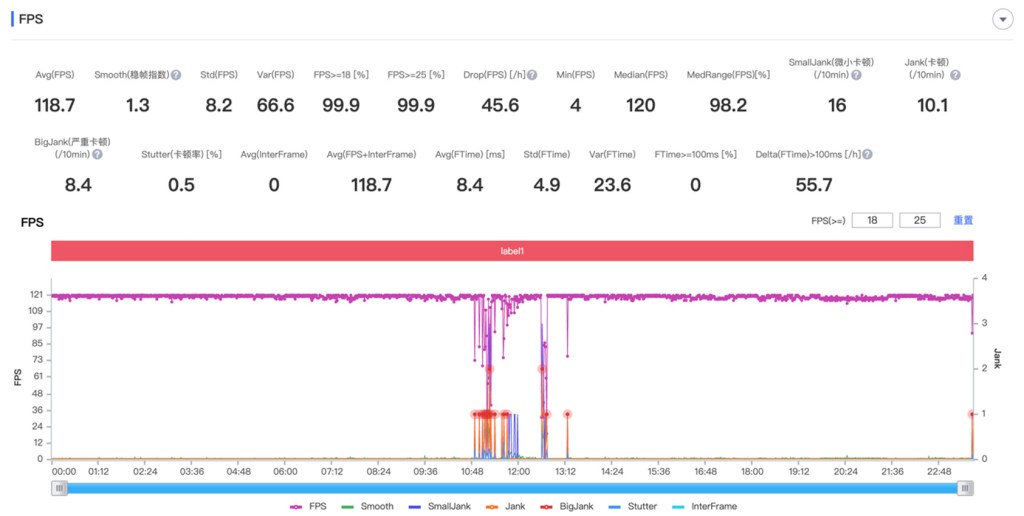This screenshot has height=516, width=1024.
Task: Click the 重置 reset link
Action: coord(963,220)
